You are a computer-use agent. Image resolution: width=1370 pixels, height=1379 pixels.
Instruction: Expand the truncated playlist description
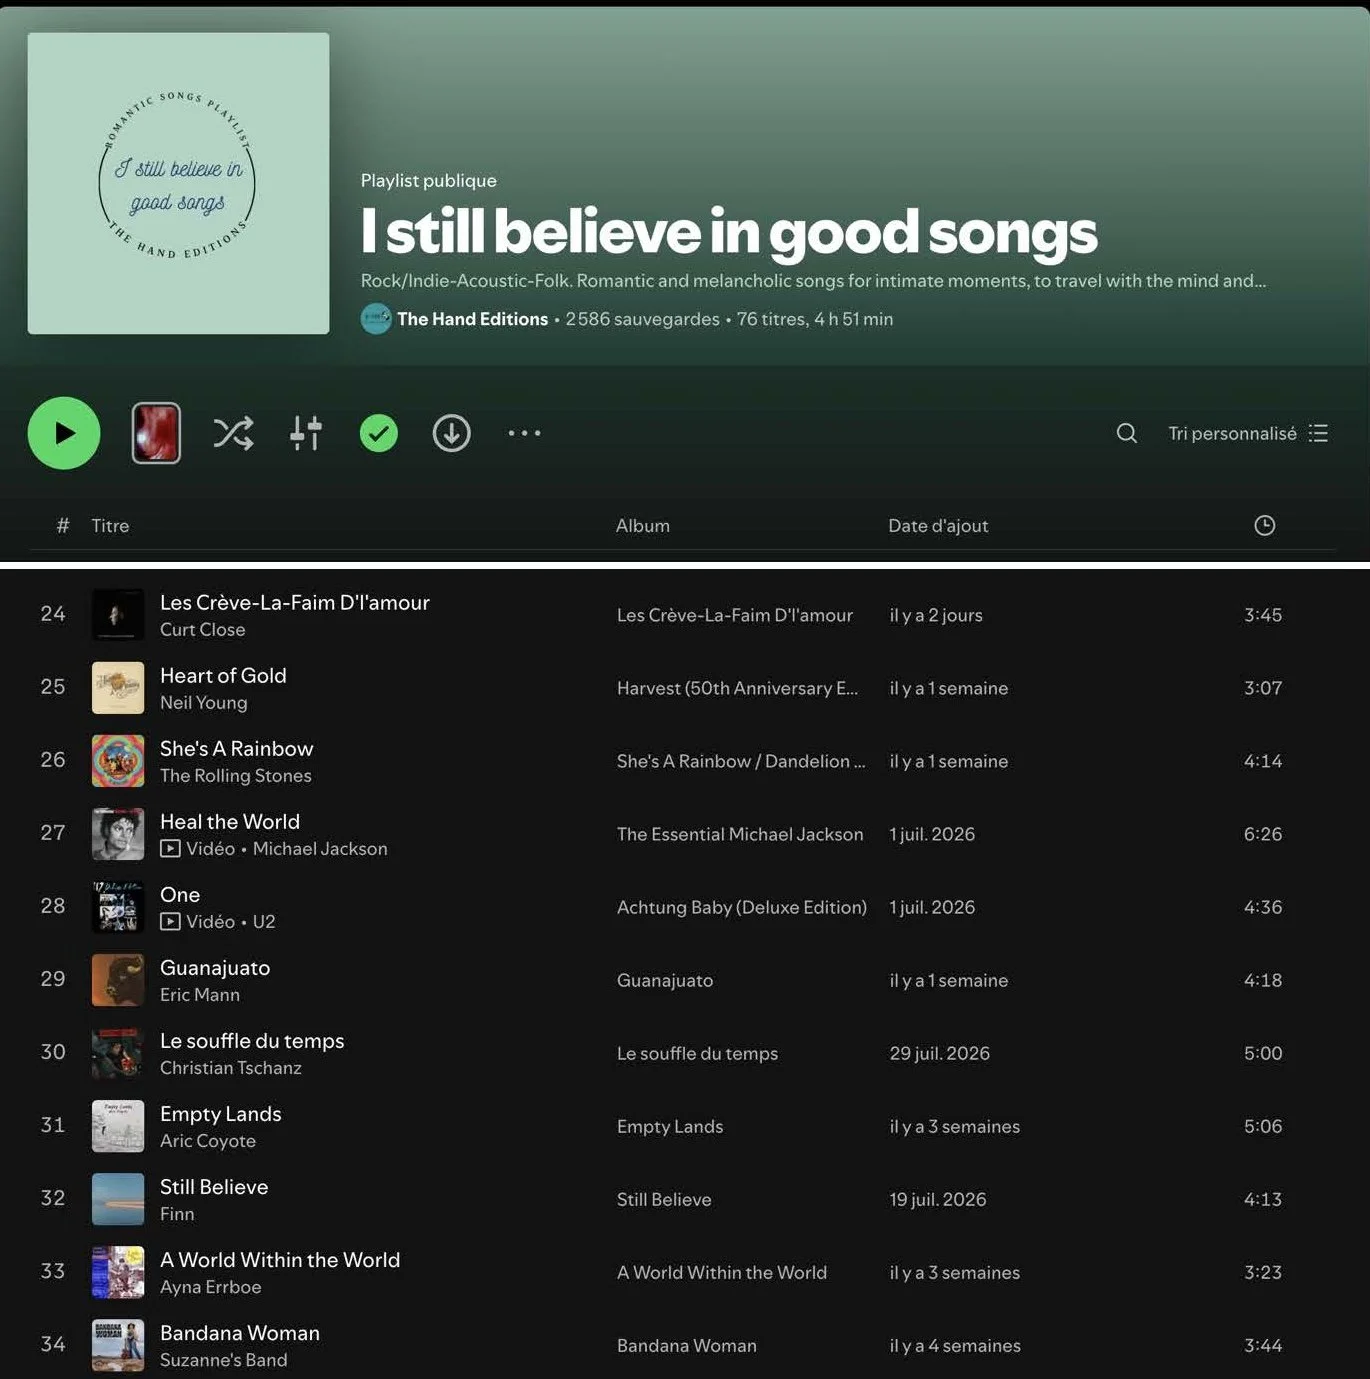click(x=813, y=281)
